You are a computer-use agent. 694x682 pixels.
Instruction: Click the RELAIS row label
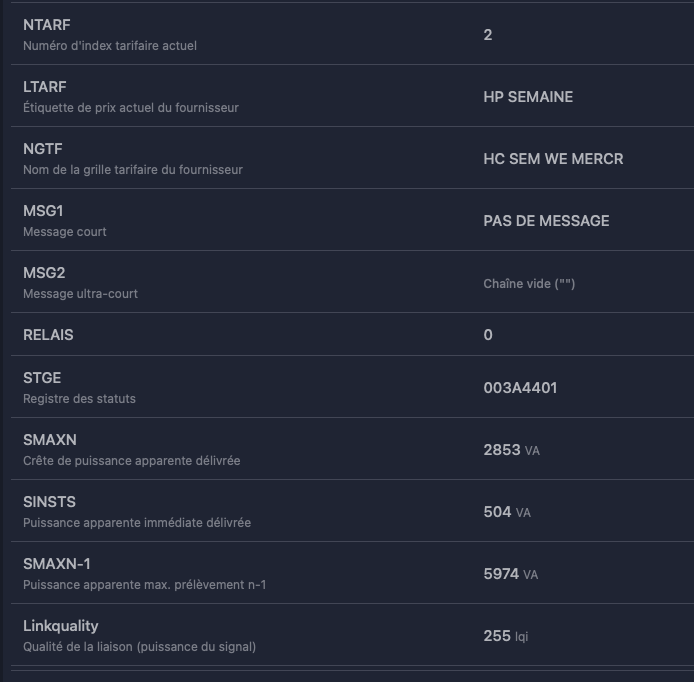pos(48,335)
